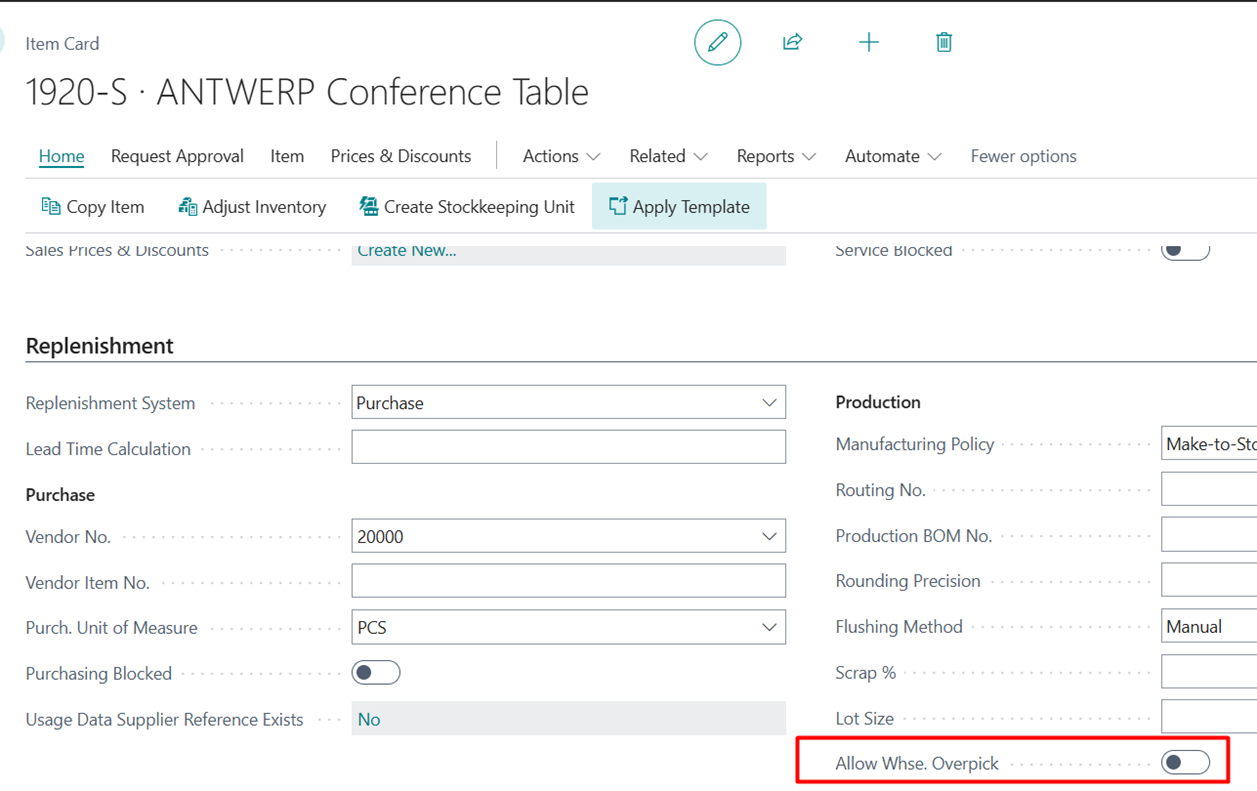Click Fewer options
The height and width of the screenshot is (791, 1257).
1023,156
